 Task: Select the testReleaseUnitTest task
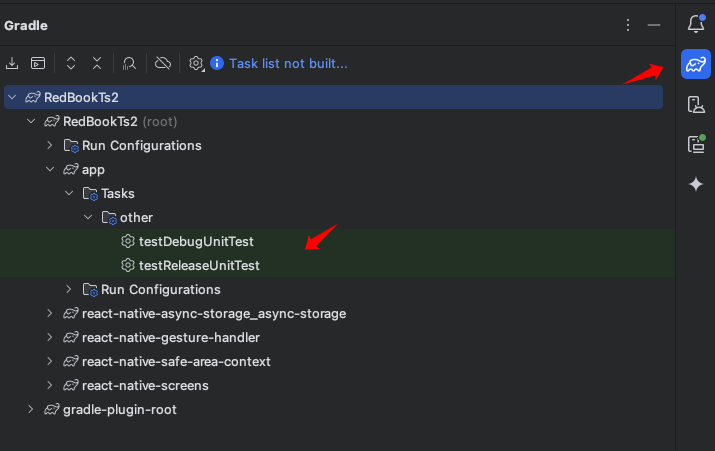199,265
